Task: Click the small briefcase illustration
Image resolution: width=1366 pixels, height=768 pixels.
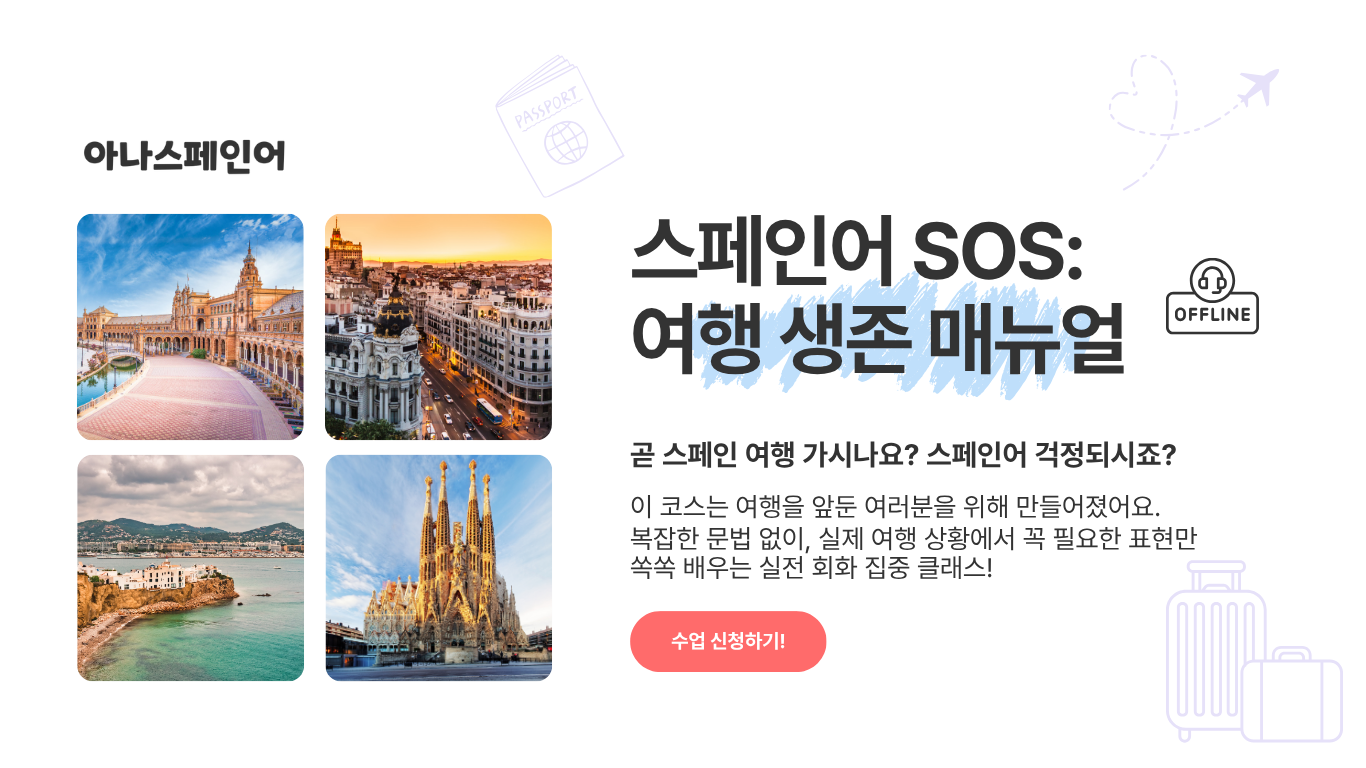Action: [x=1292, y=696]
